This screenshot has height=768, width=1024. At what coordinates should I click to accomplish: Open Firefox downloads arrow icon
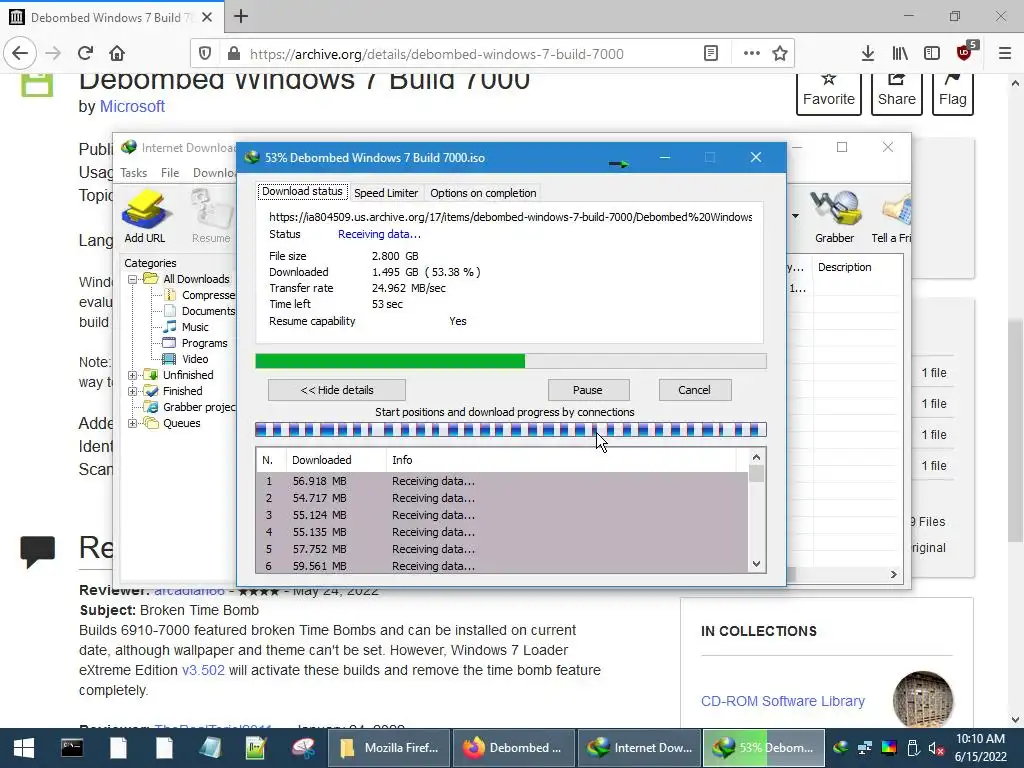pyautogui.click(x=867, y=54)
